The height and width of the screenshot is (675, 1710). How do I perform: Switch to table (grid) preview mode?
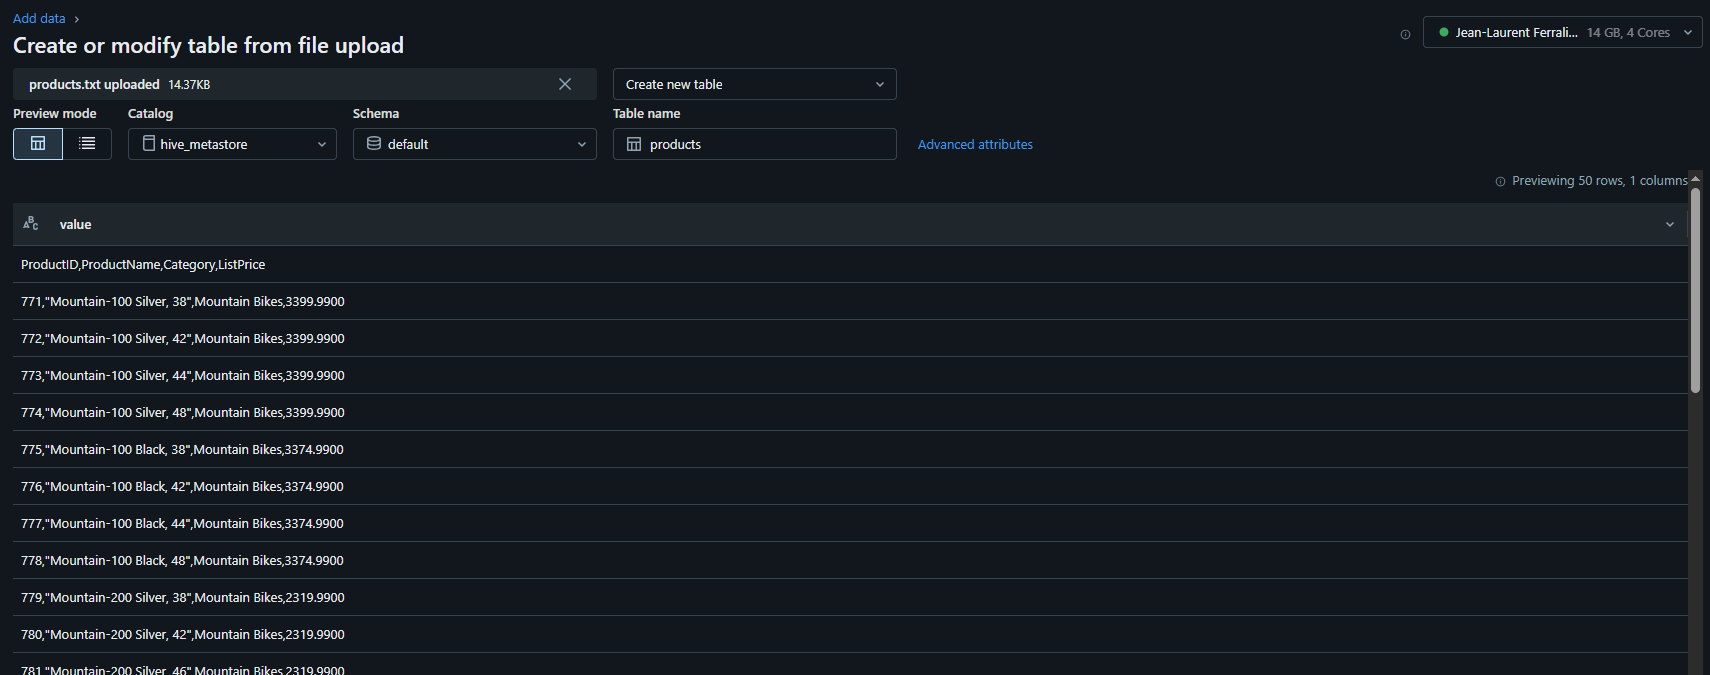38,144
